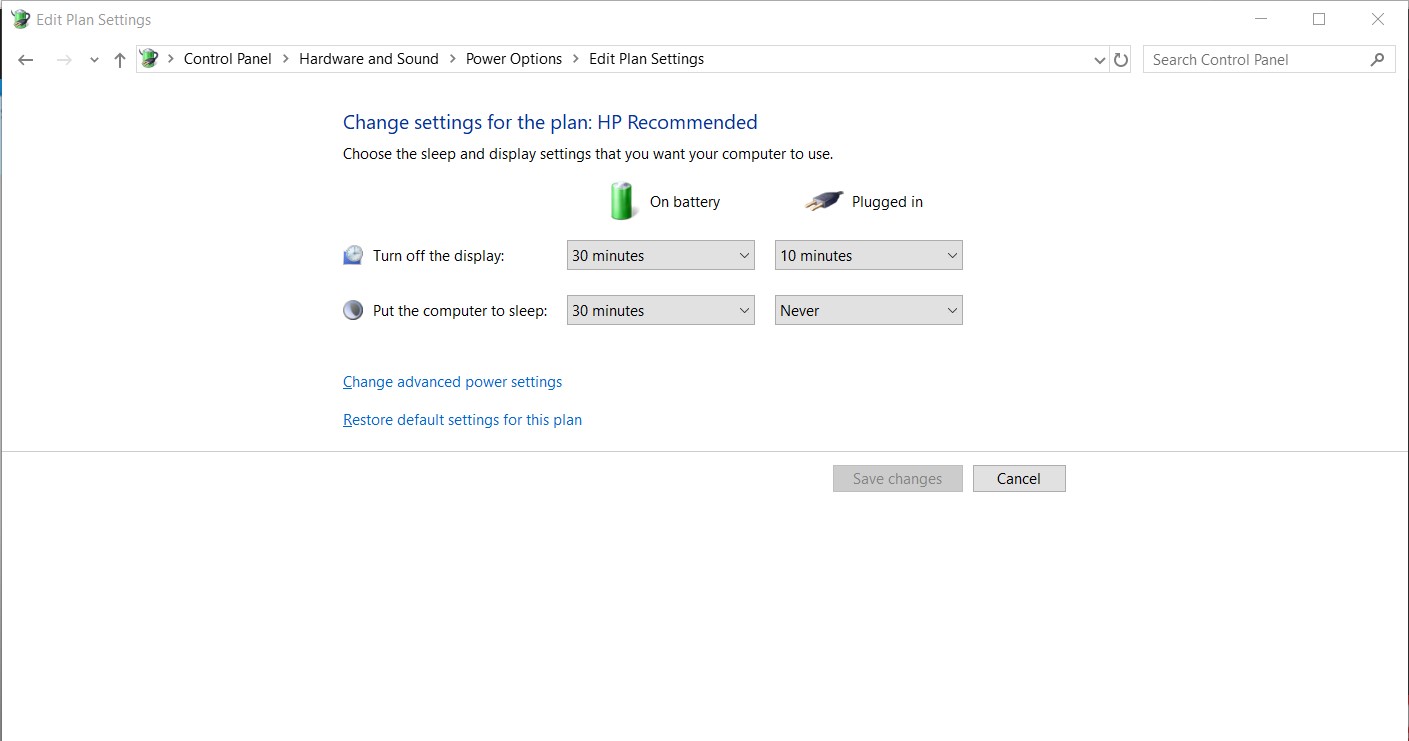Click Put the computer to sleep label
The width and height of the screenshot is (1409, 741).
460,311
